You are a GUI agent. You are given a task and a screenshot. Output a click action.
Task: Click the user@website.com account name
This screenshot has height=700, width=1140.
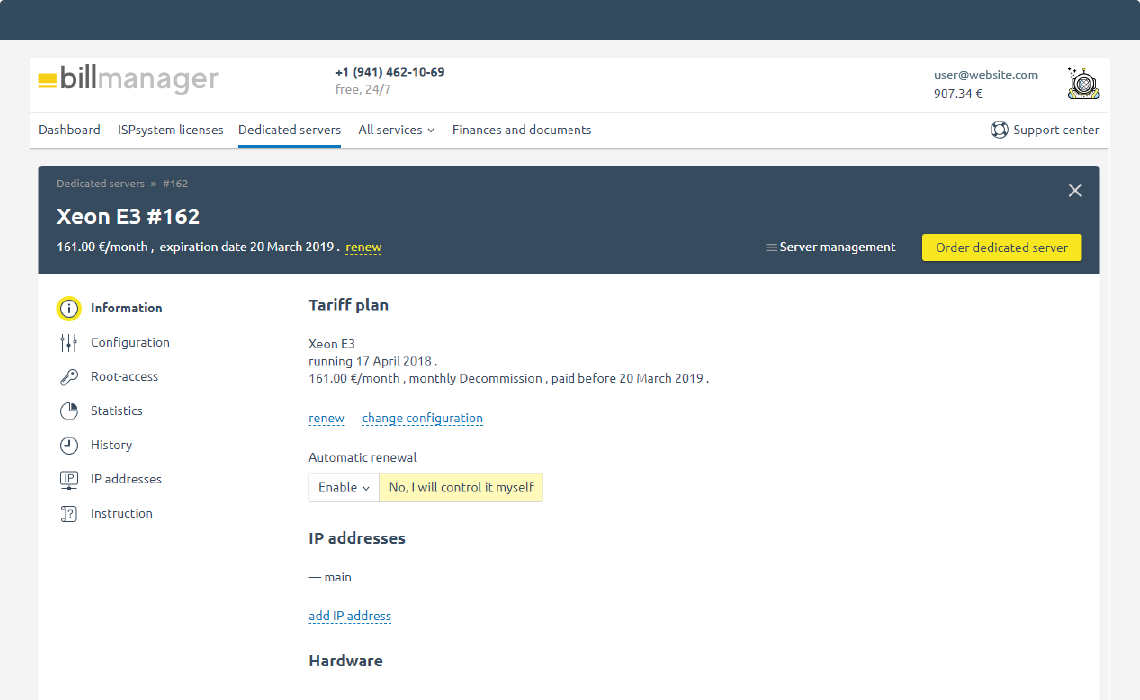pos(986,75)
